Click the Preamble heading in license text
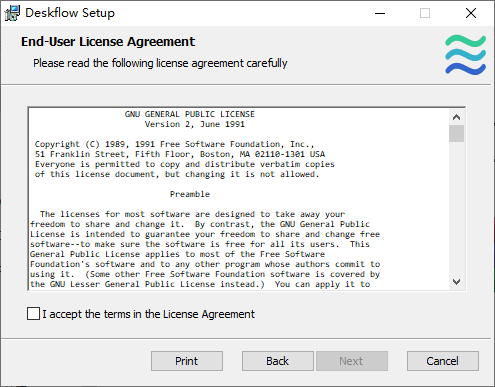495x387 pixels. 190,194
